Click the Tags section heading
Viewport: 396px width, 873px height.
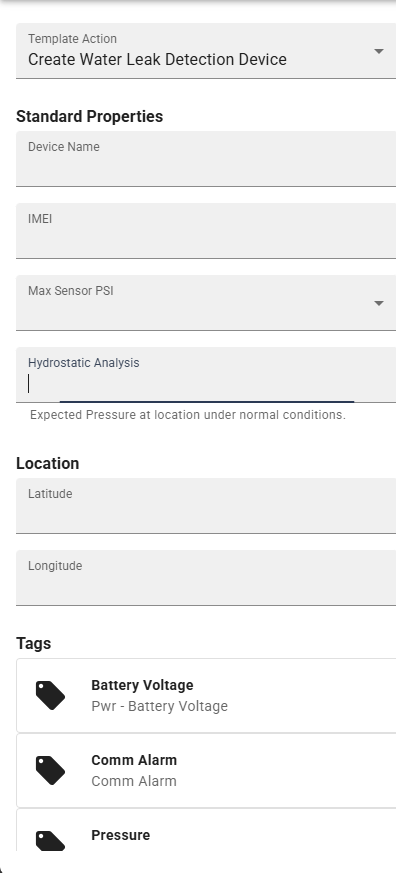pos(33,643)
